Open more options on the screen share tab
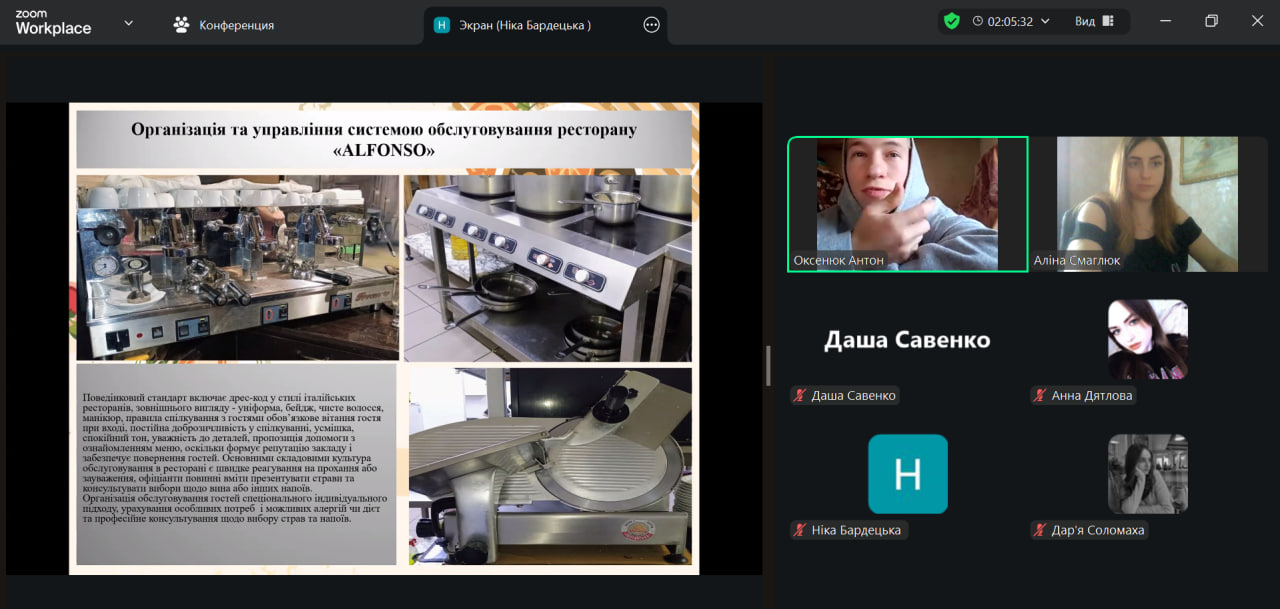 [x=652, y=25]
